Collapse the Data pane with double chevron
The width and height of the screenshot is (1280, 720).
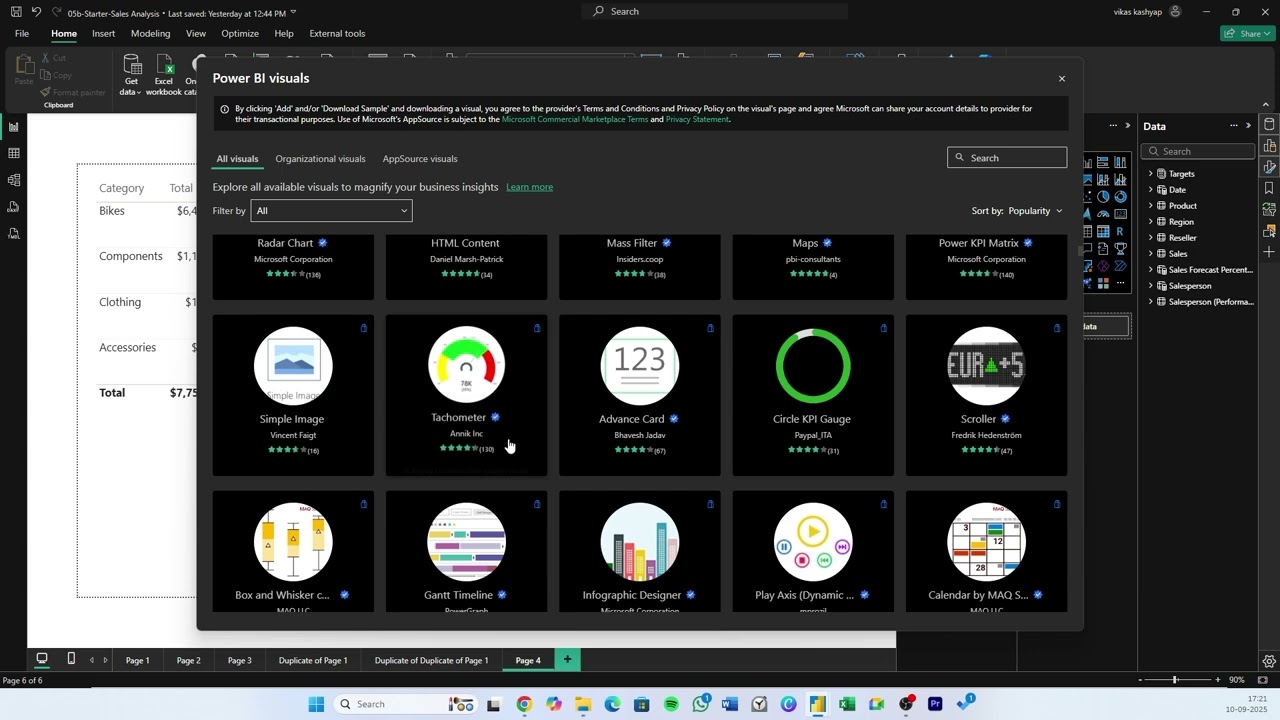coord(1248,126)
